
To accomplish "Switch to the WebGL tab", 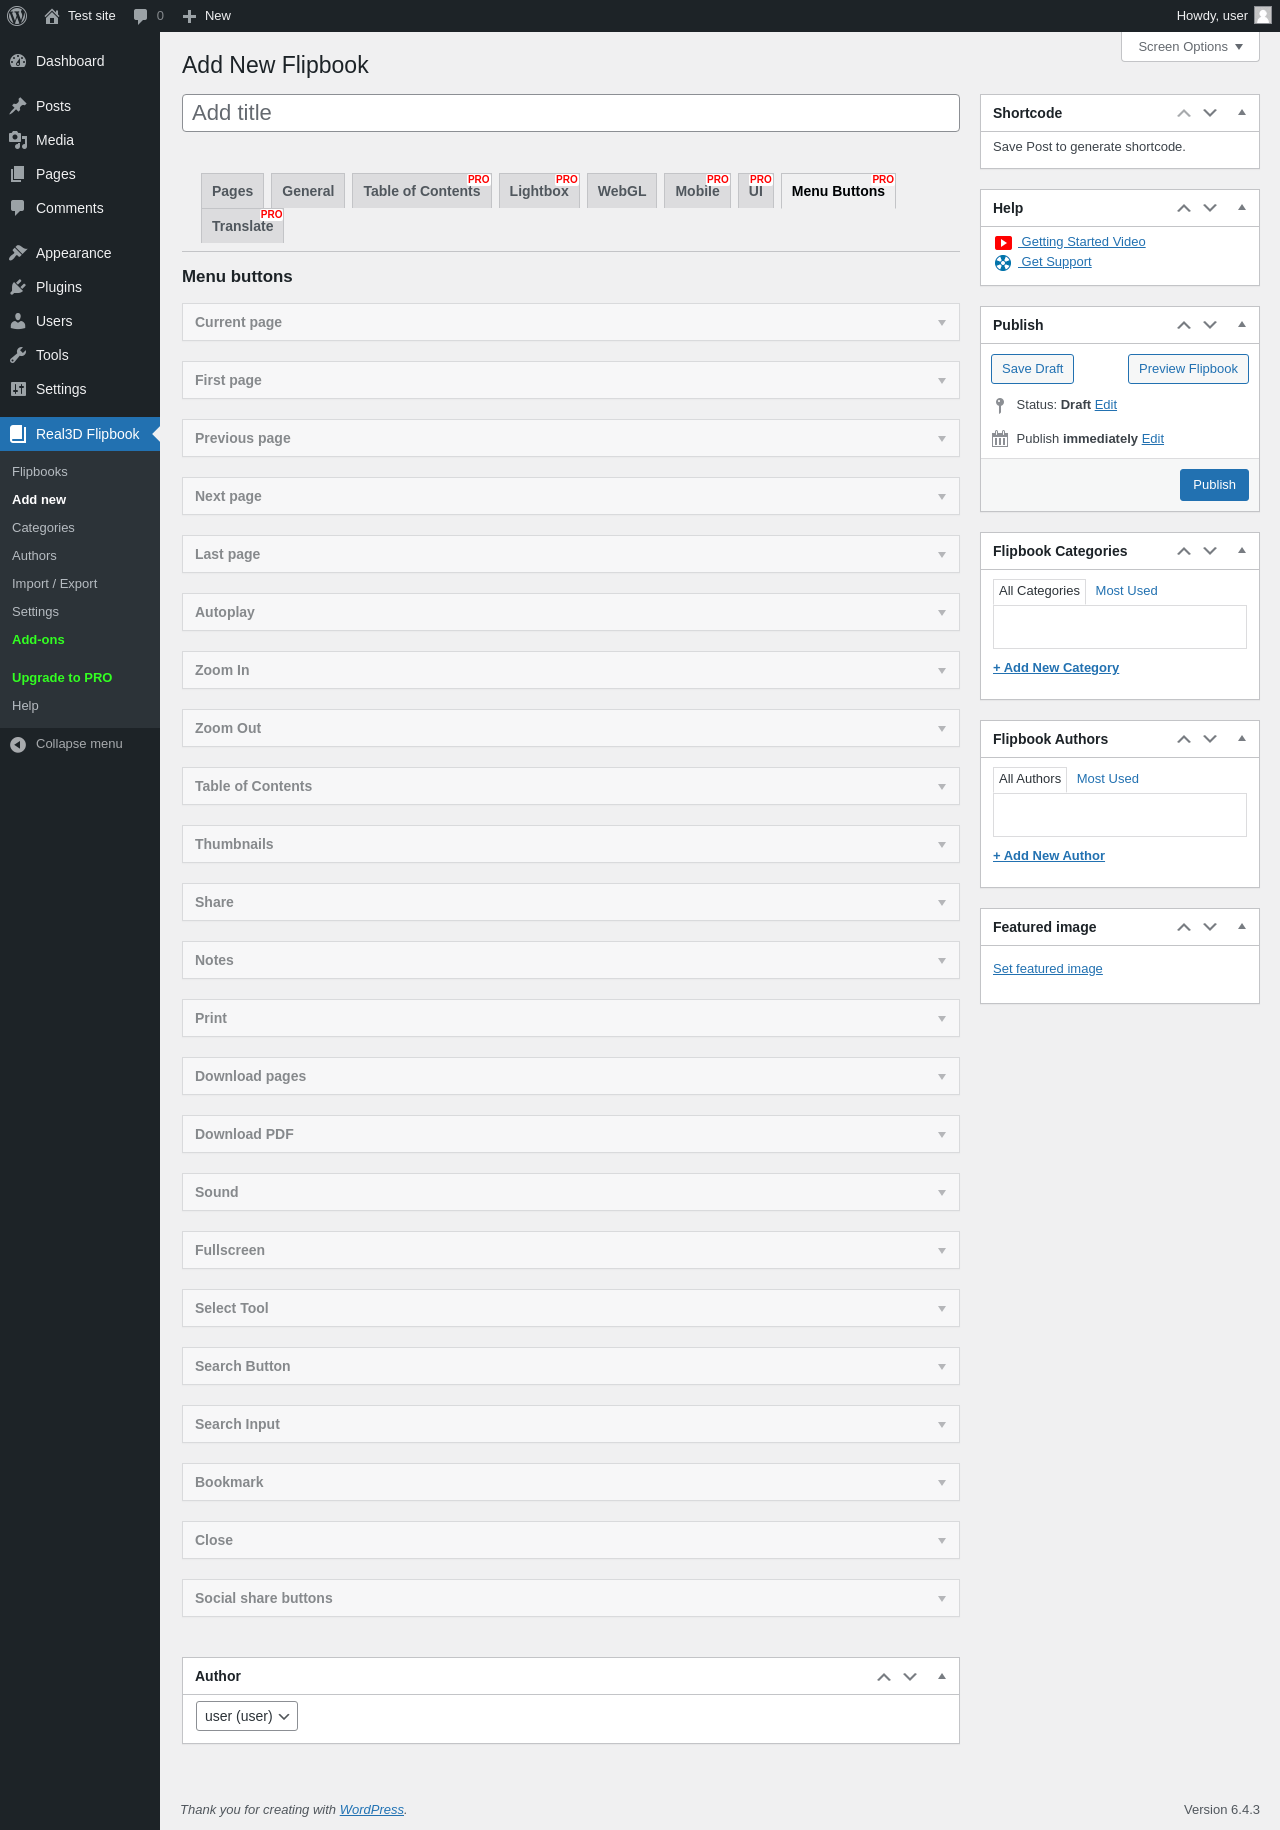I will 622,191.
